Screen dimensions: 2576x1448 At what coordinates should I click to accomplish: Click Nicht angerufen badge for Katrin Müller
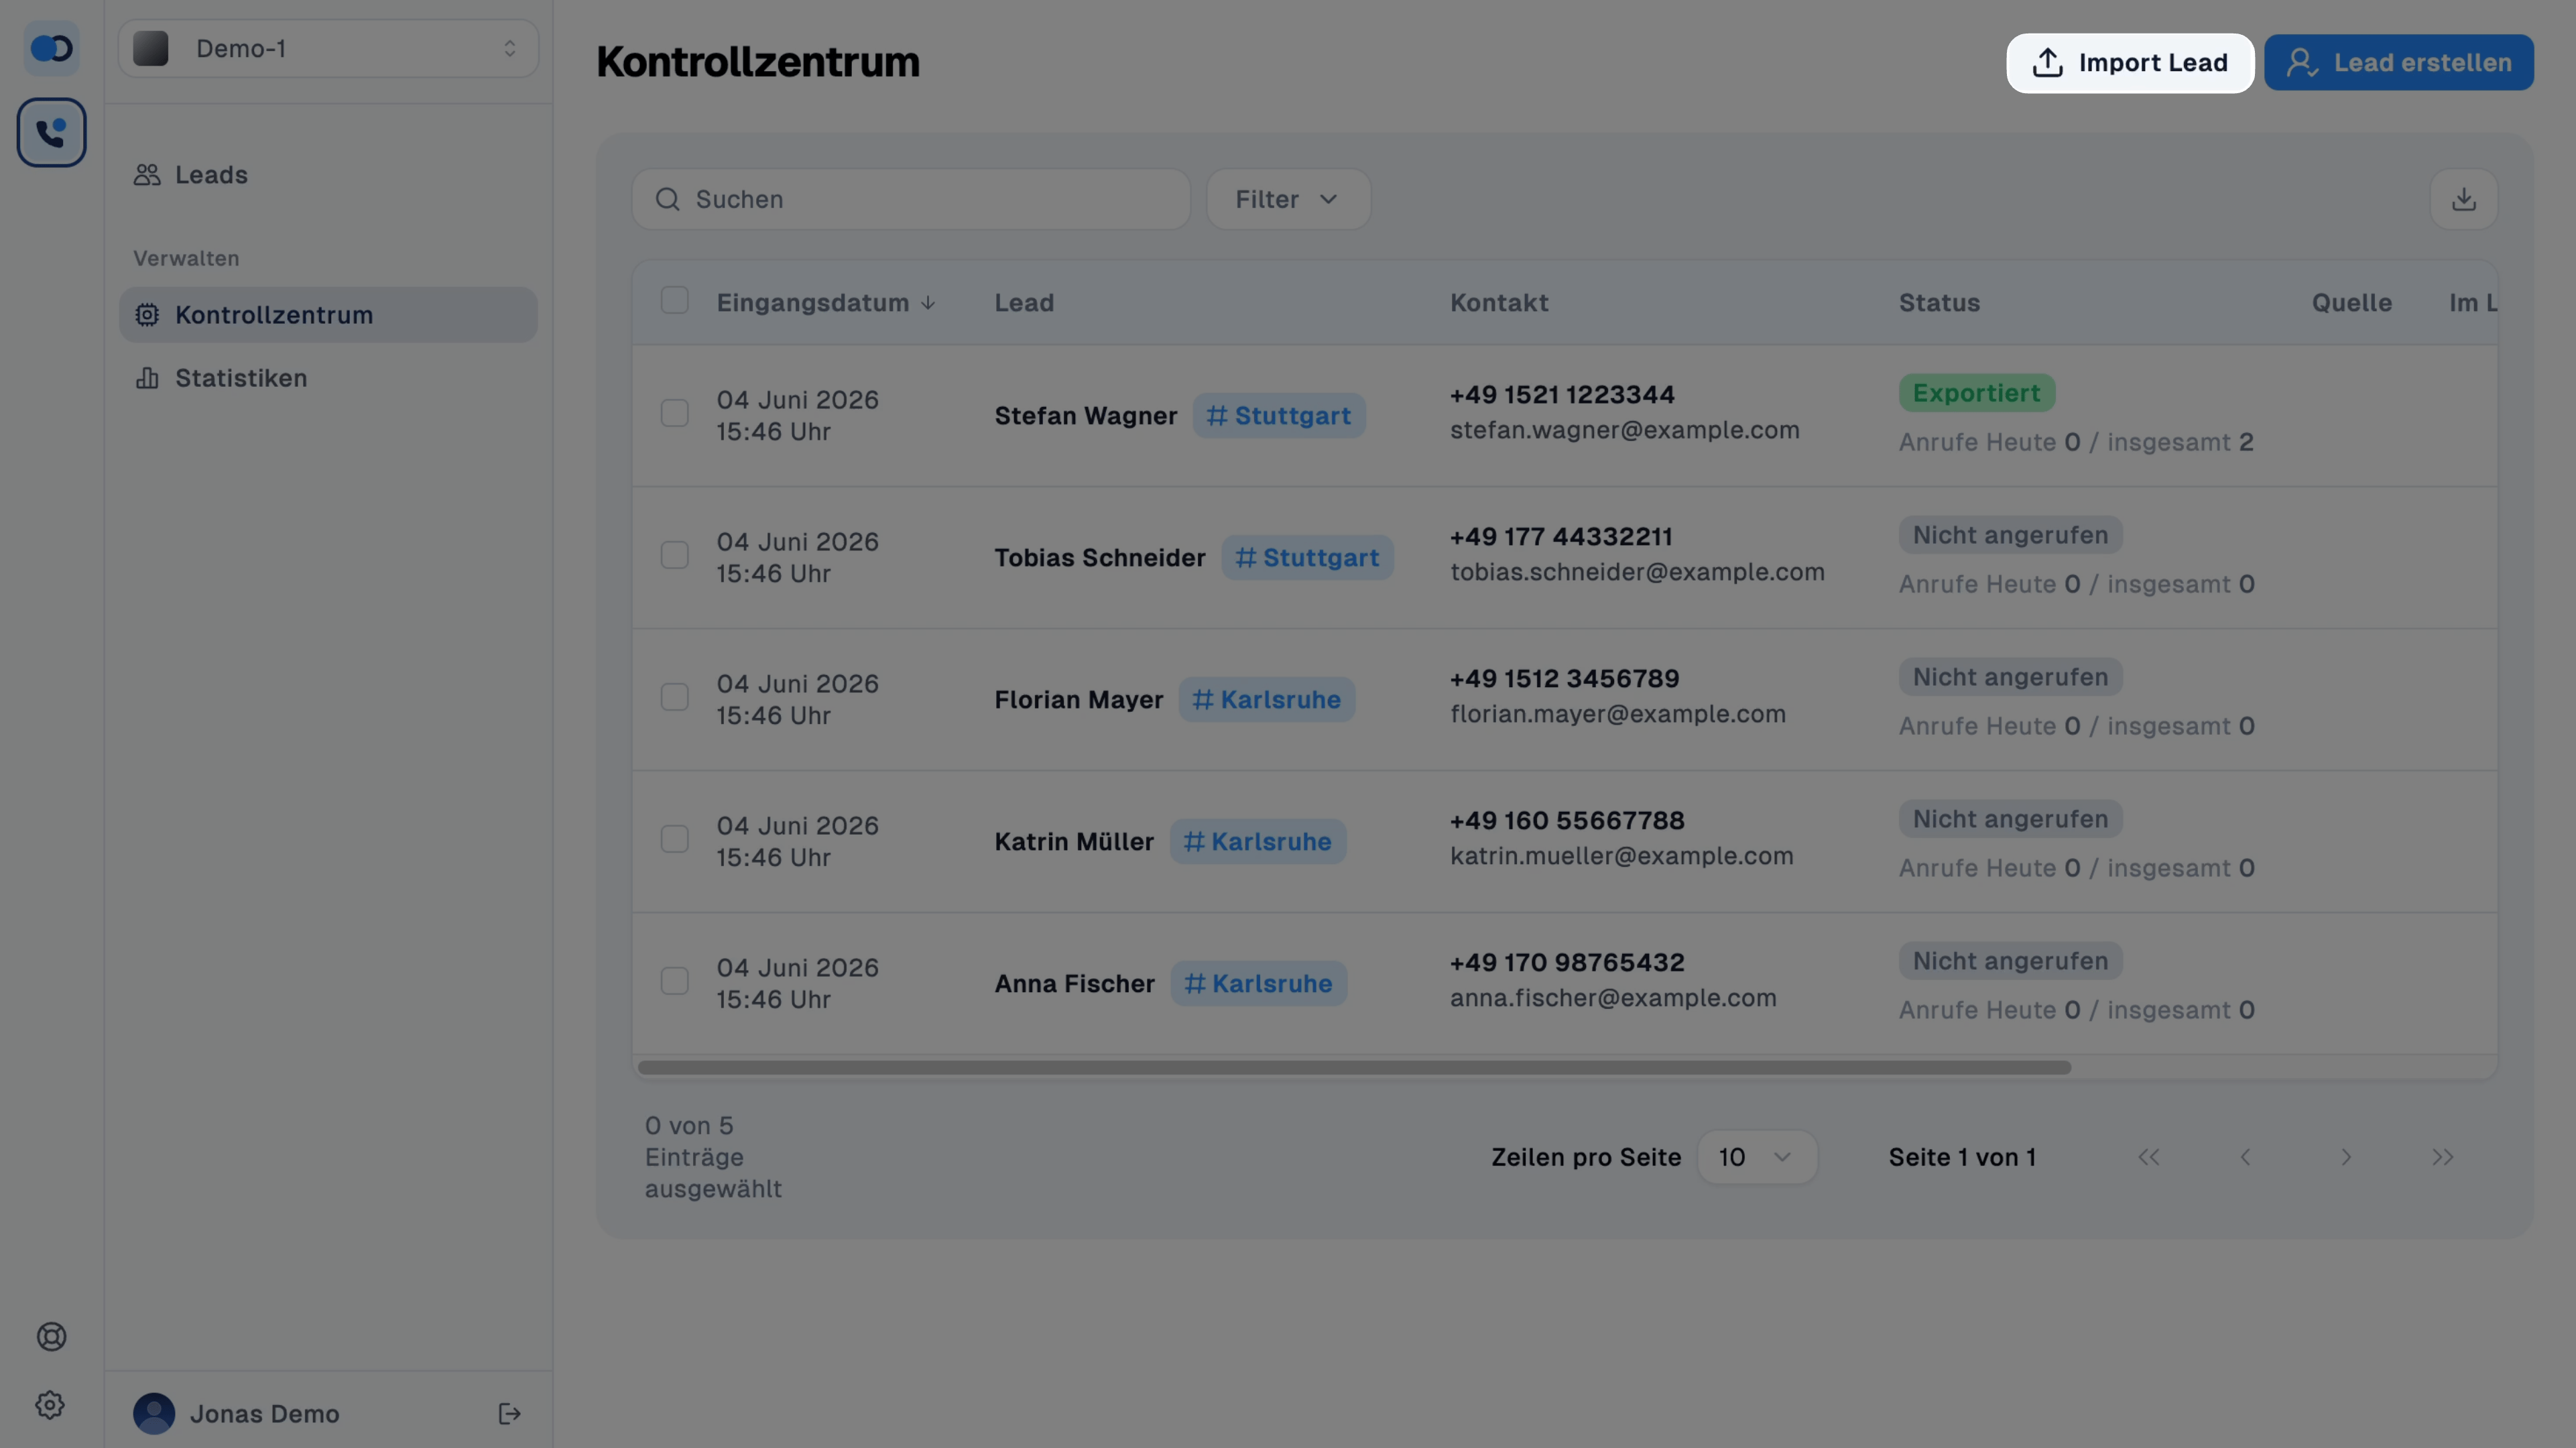[x=2011, y=819]
